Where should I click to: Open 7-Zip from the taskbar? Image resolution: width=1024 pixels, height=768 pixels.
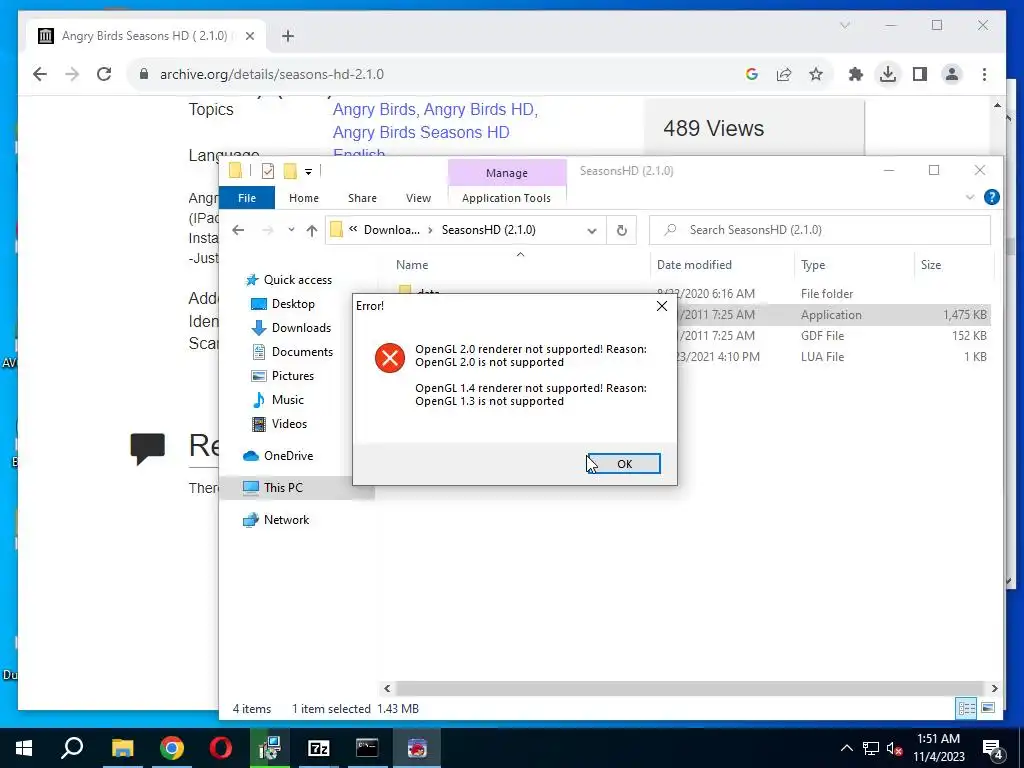click(x=318, y=748)
